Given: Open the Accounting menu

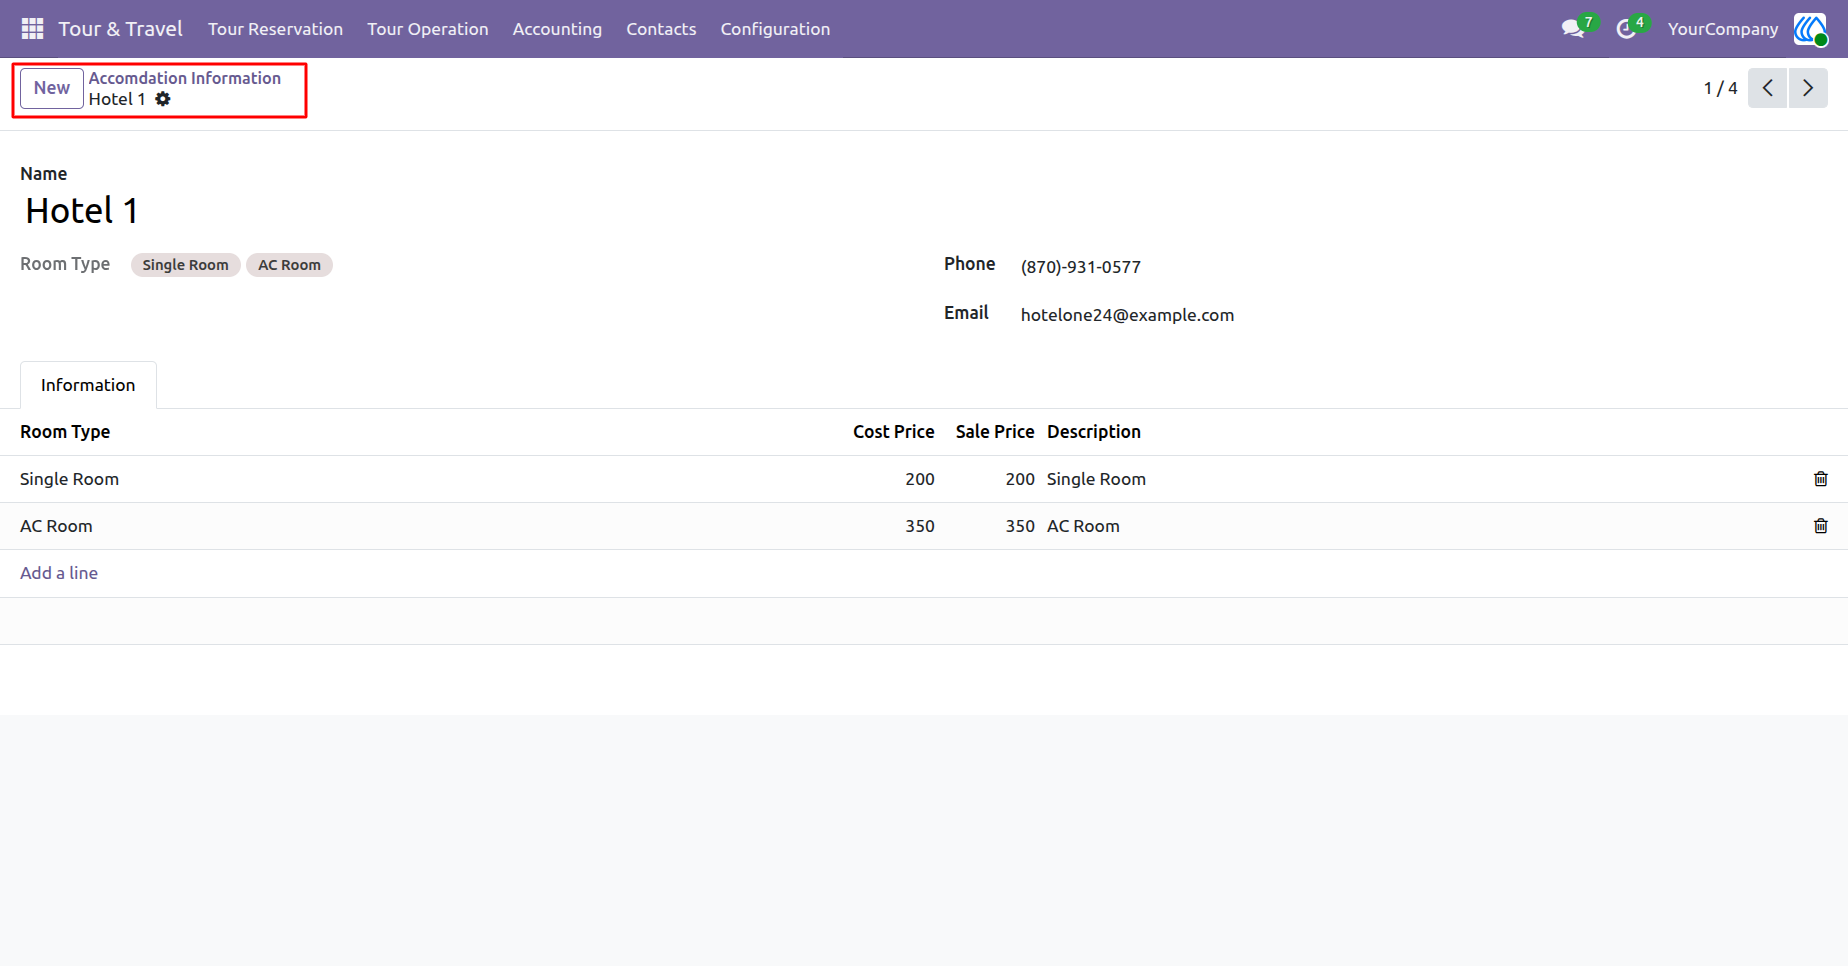Looking at the screenshot, I should tap(557, 29).
